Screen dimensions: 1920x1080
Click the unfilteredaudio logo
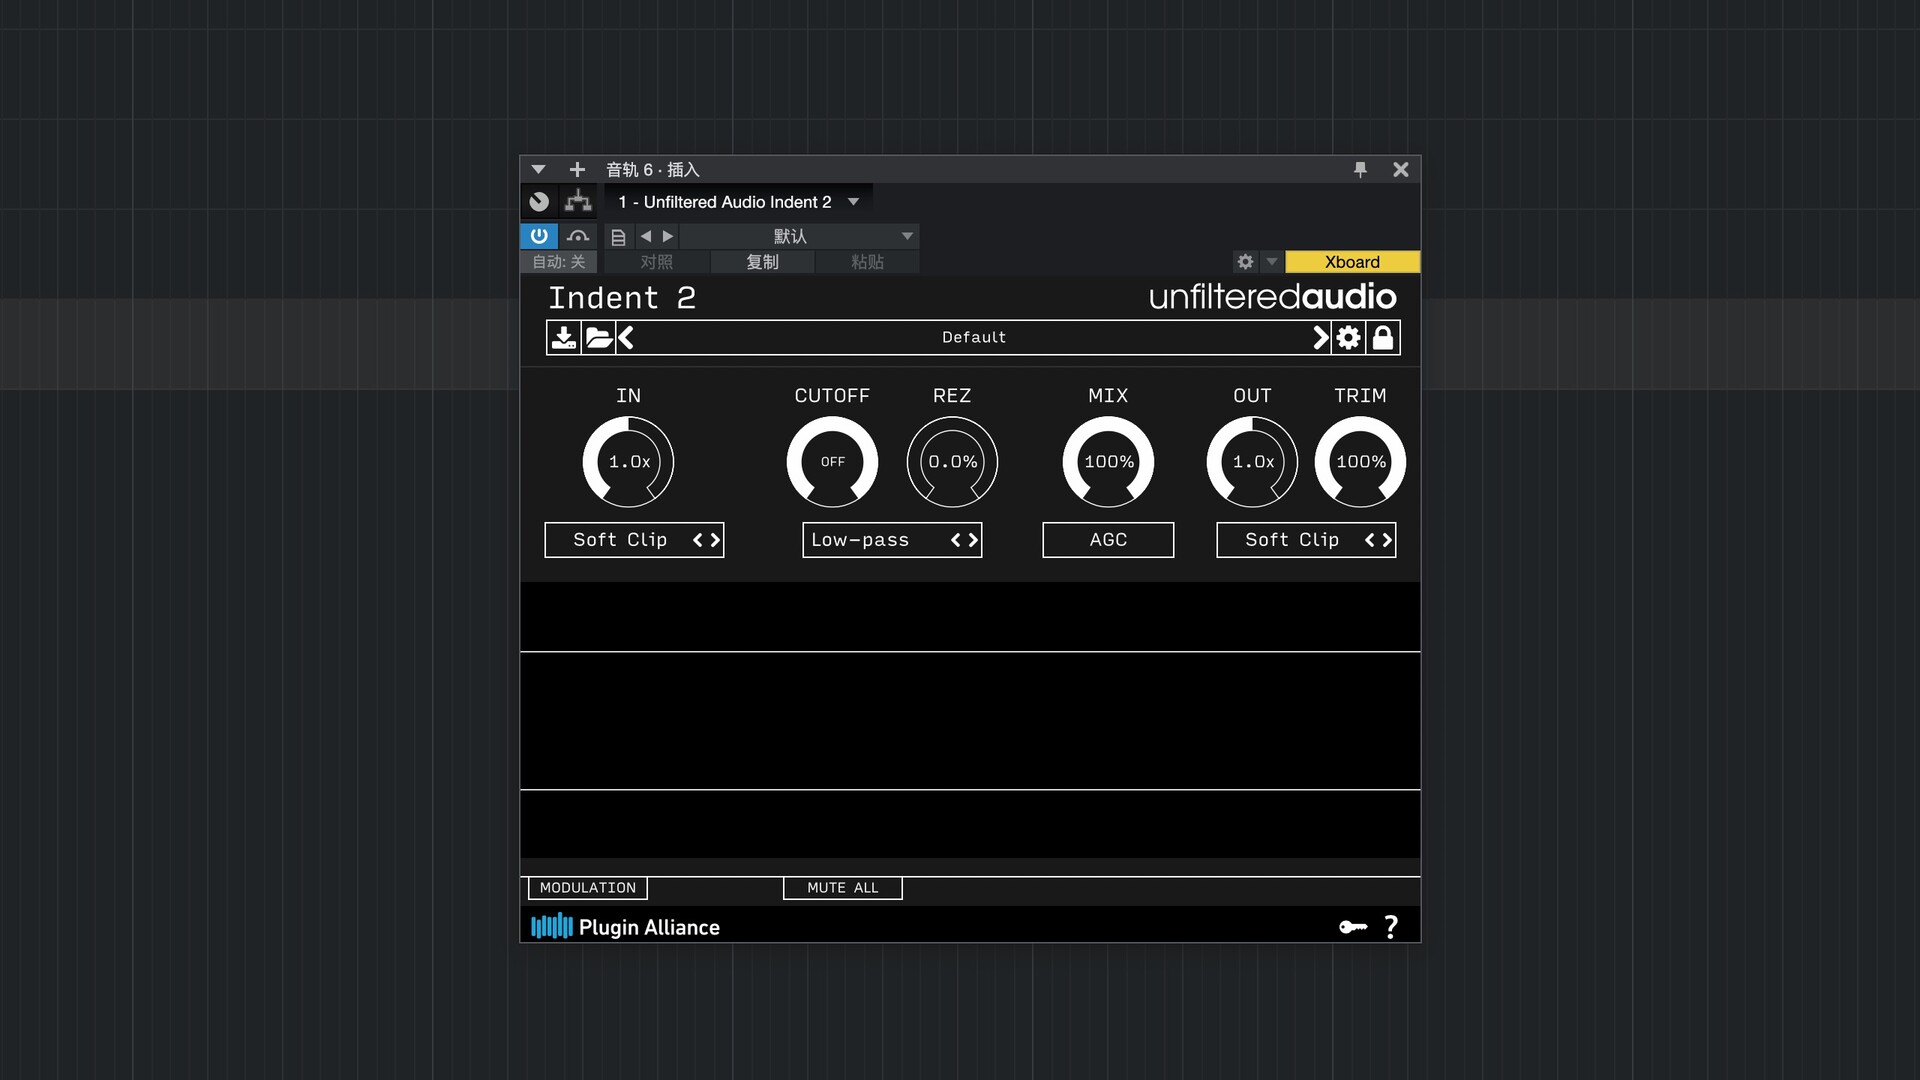pos(1273,297)
